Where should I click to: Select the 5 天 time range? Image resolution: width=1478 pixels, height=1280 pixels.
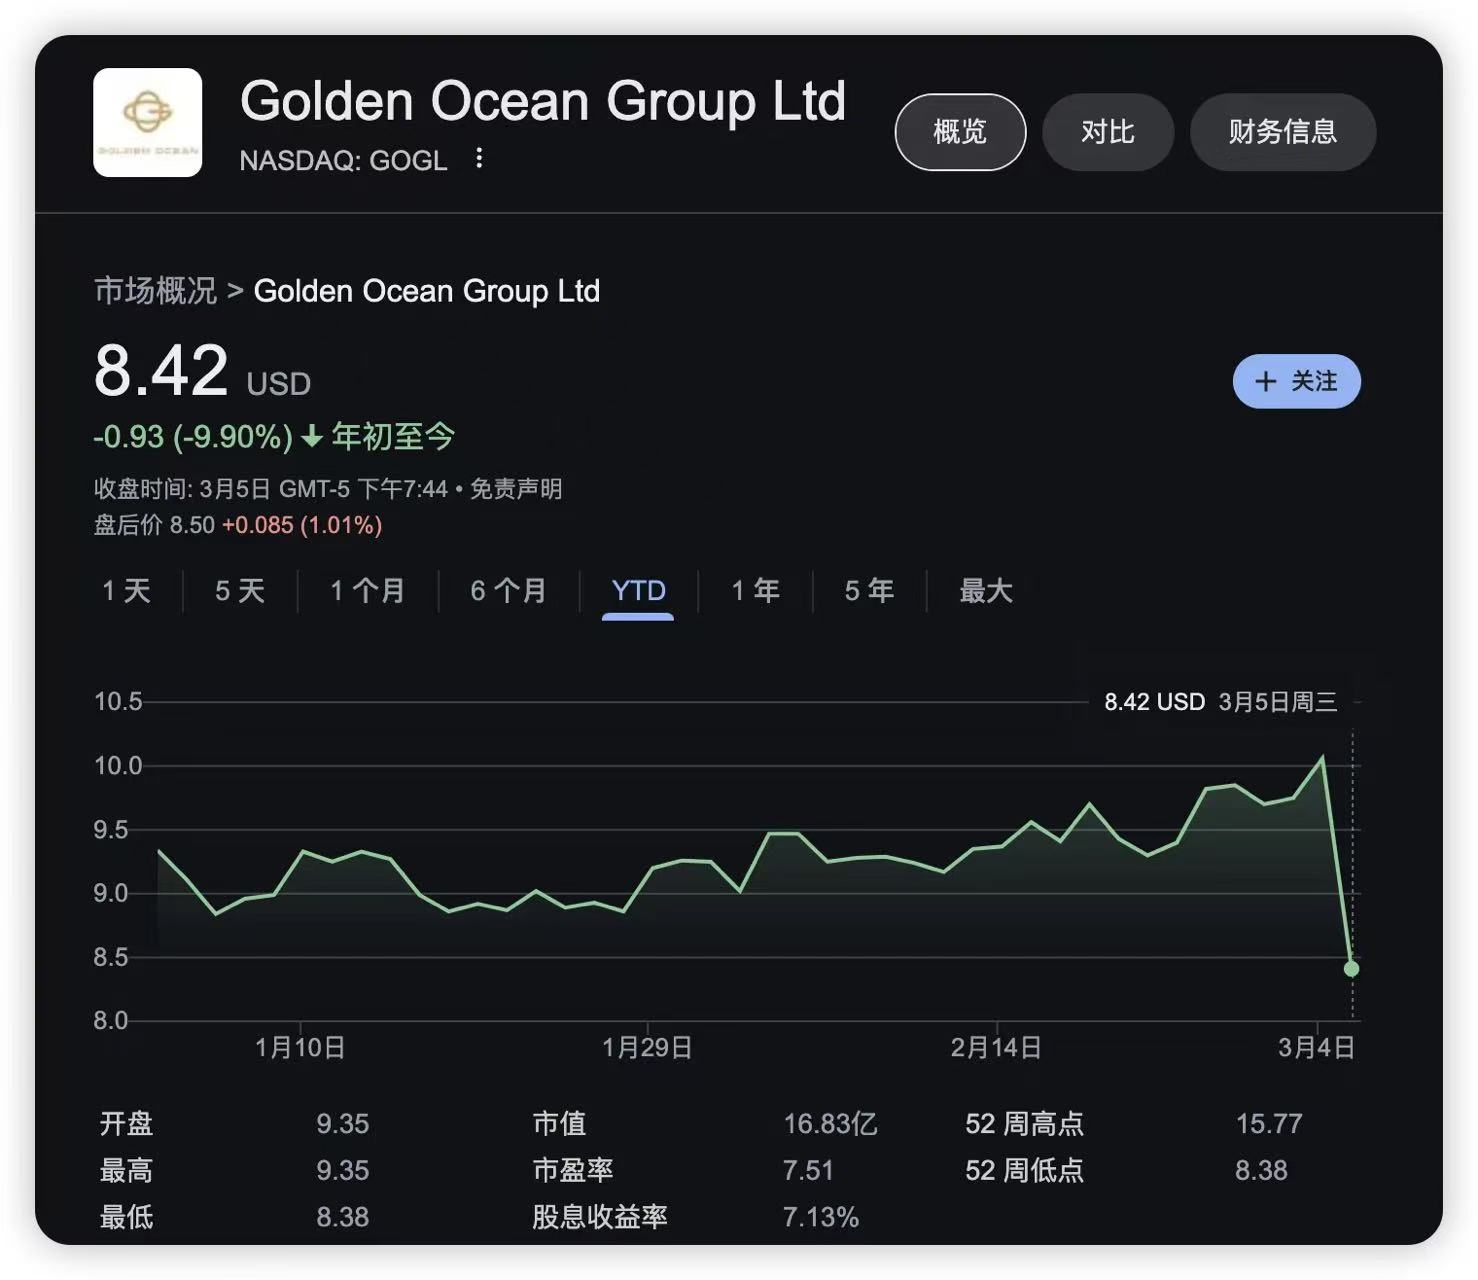[240, 591]
